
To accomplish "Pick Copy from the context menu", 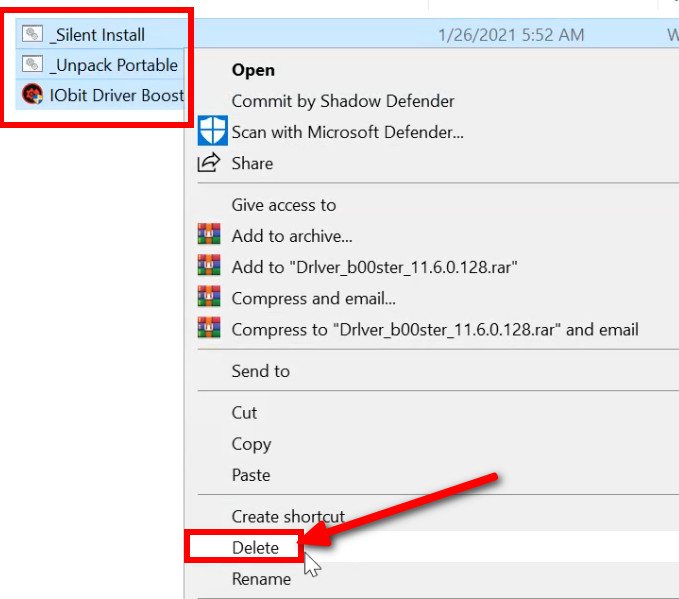I will click(x=251, y=444).
